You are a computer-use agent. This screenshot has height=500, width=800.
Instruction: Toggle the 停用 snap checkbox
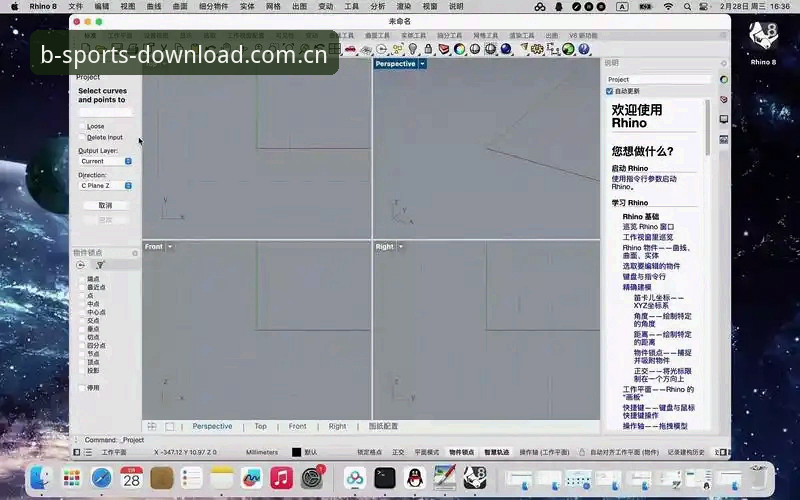pyautogui.click(x=82, y=388)
